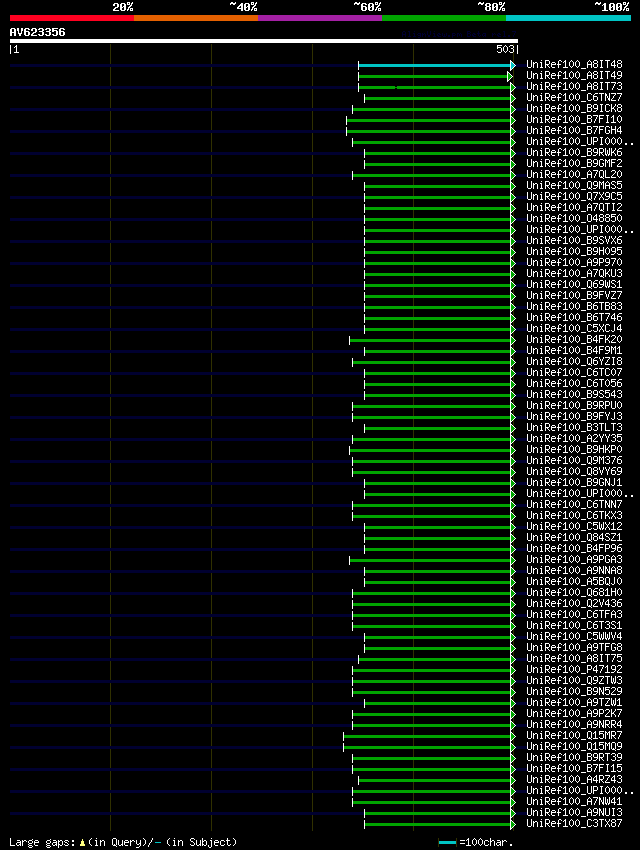
Task: Select the UniRef100_A5BQJ0 label
Action: (574, 581)
